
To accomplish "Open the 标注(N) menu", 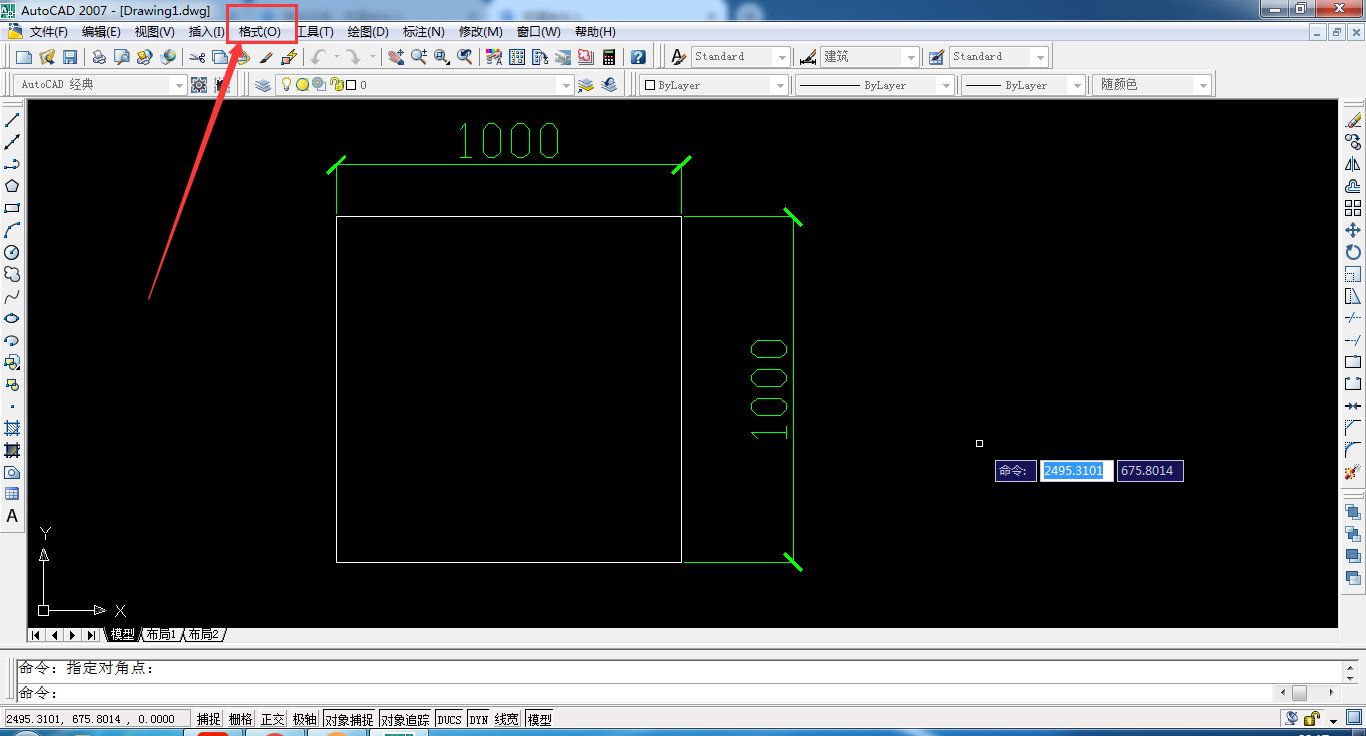I will [423, 32].
